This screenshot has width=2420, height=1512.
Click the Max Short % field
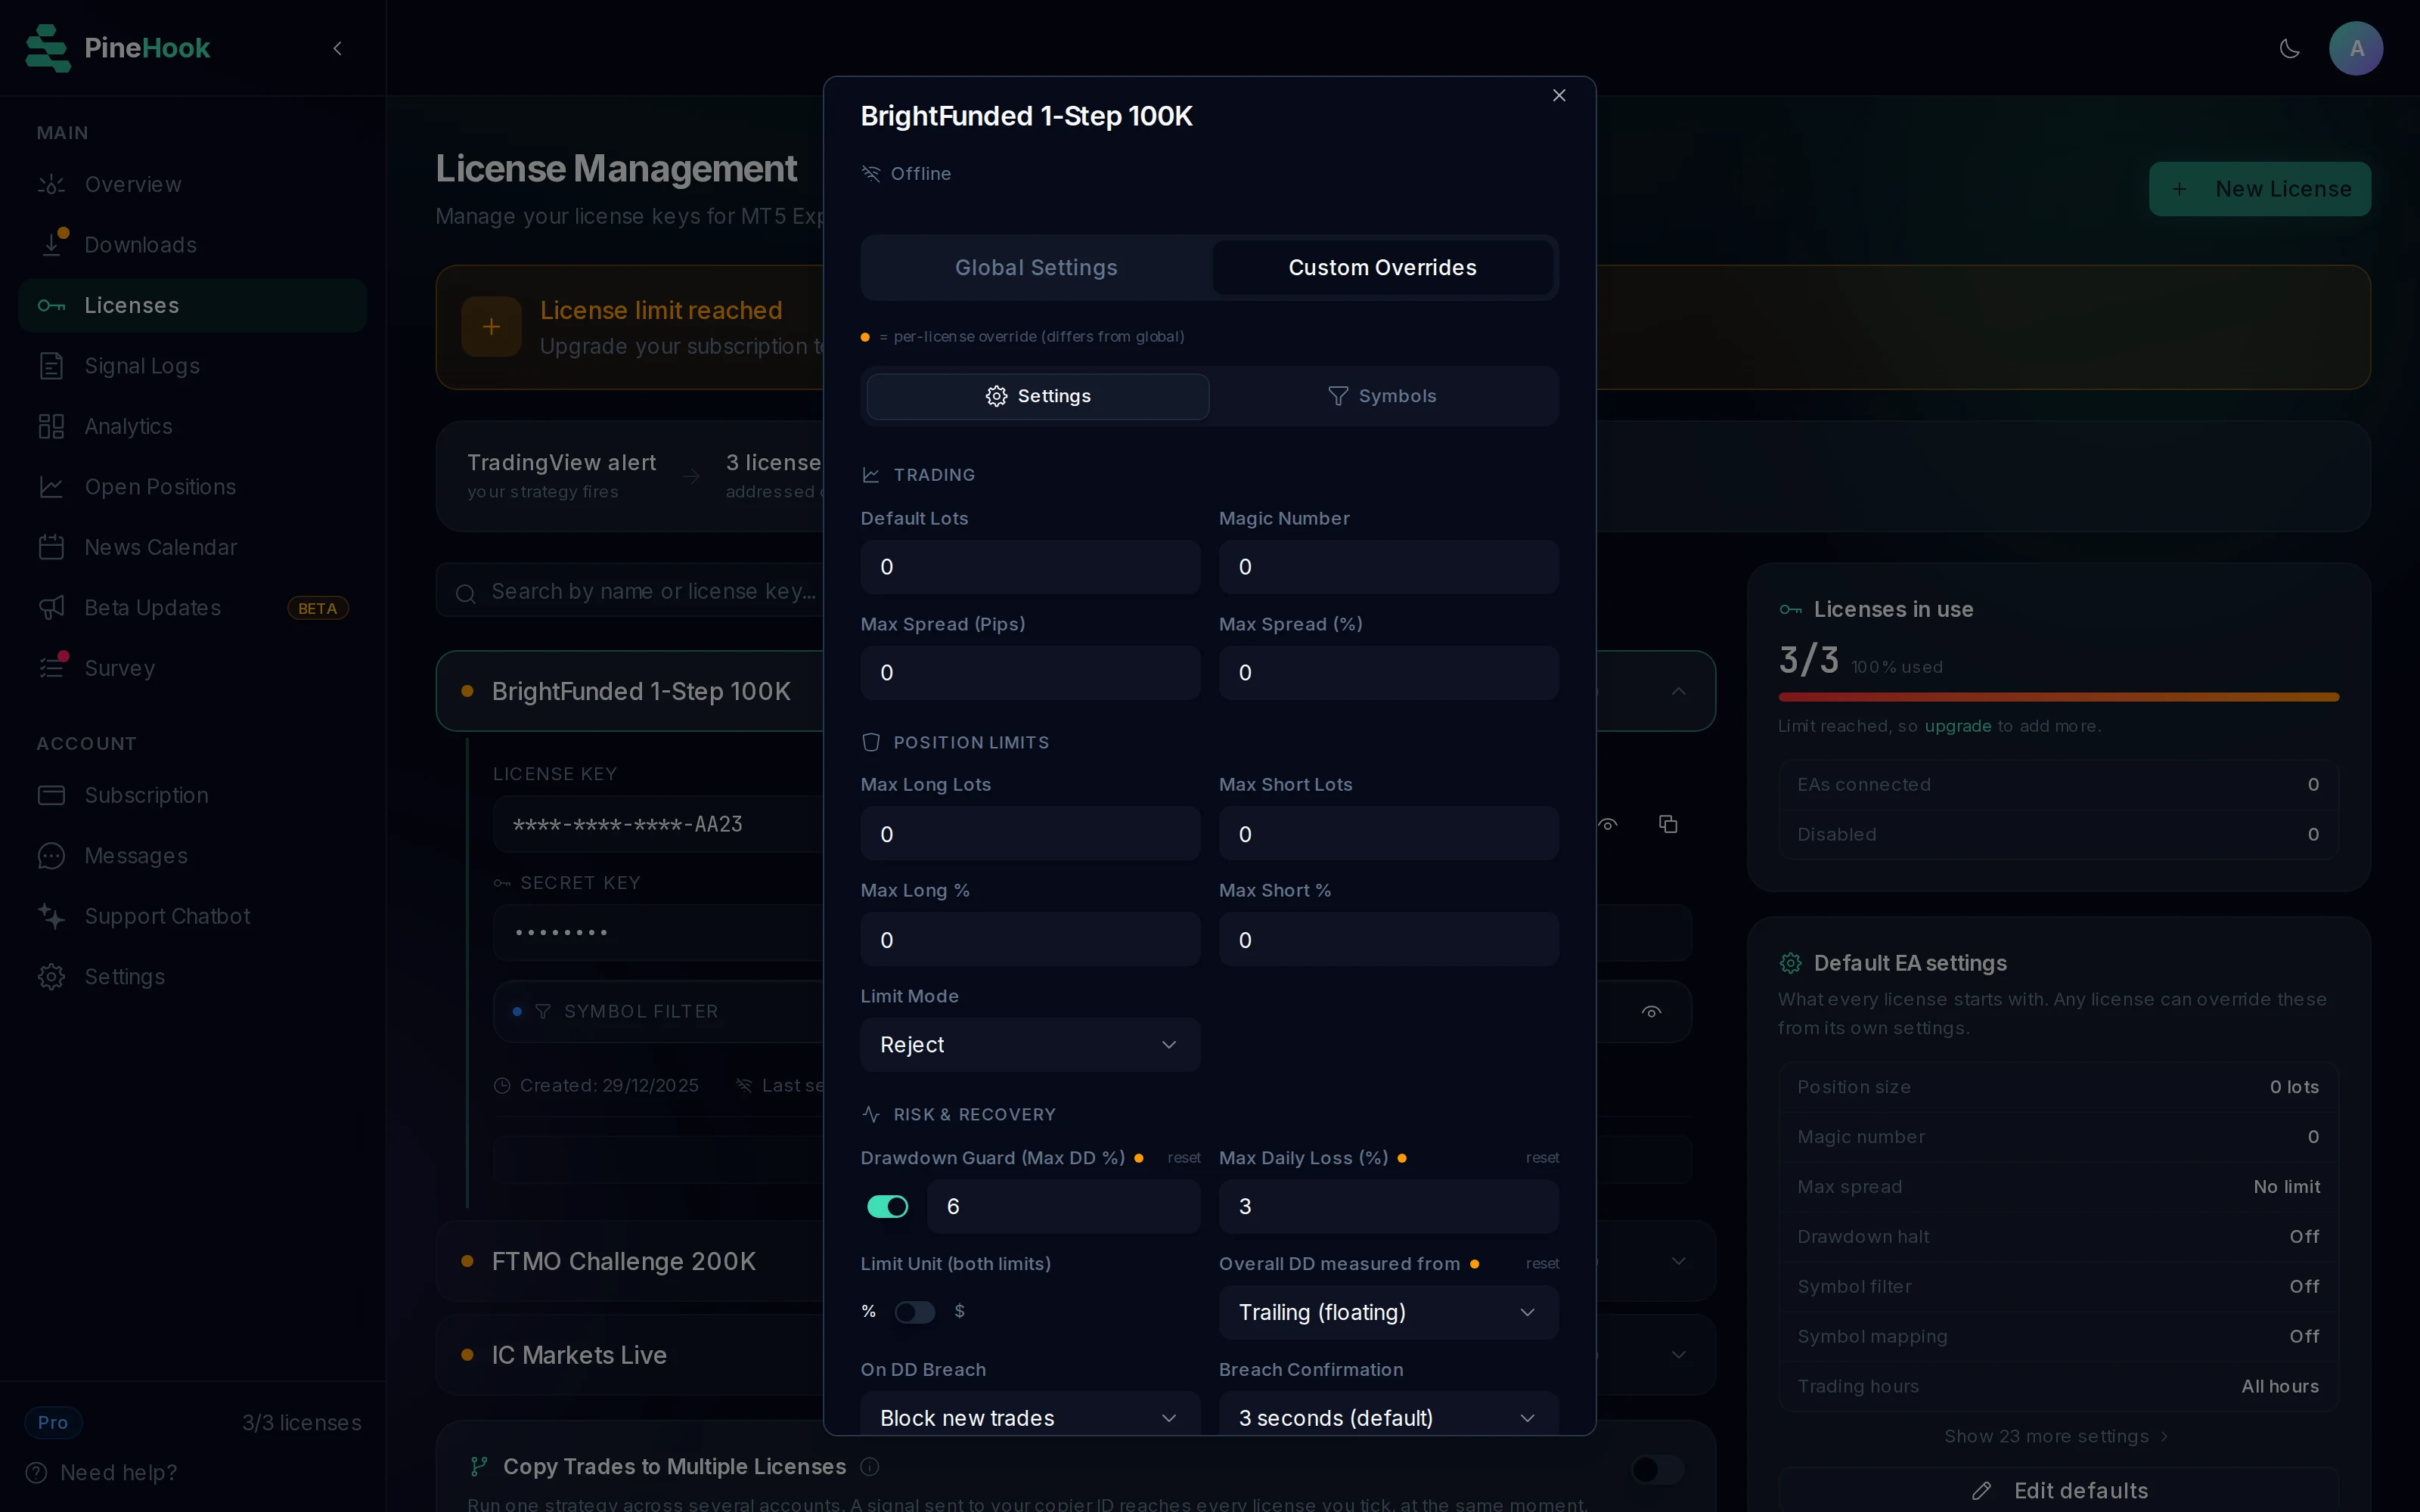click(x=1388, y=940)
